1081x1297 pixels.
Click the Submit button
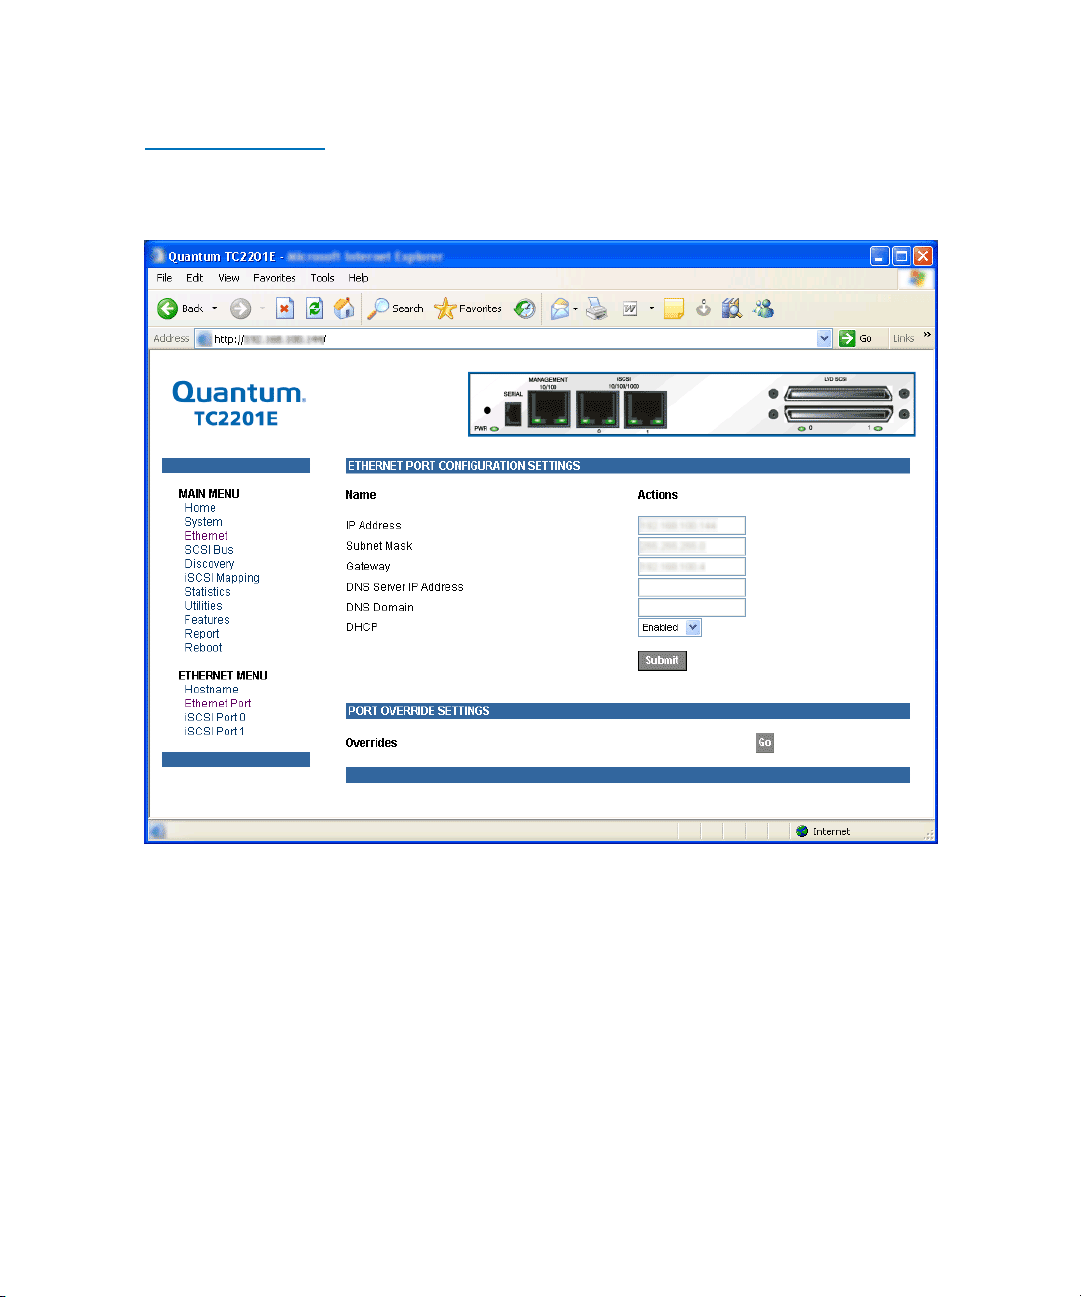tap(662, 661)
